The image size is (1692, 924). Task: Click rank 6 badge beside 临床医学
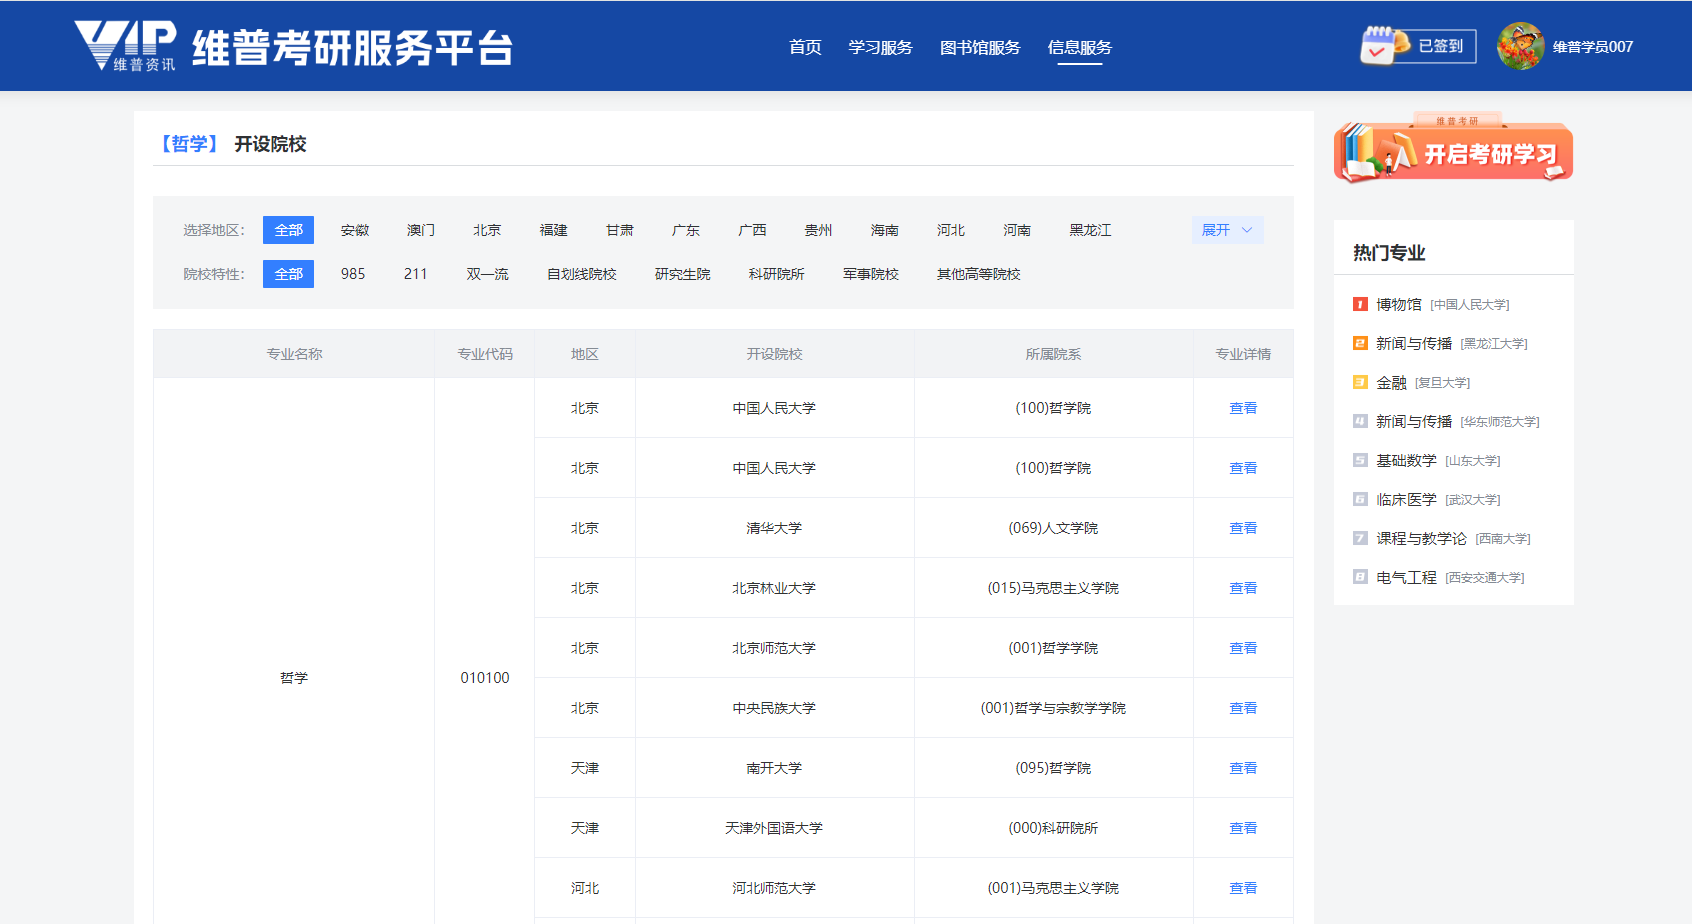[x=1360, y=499]
